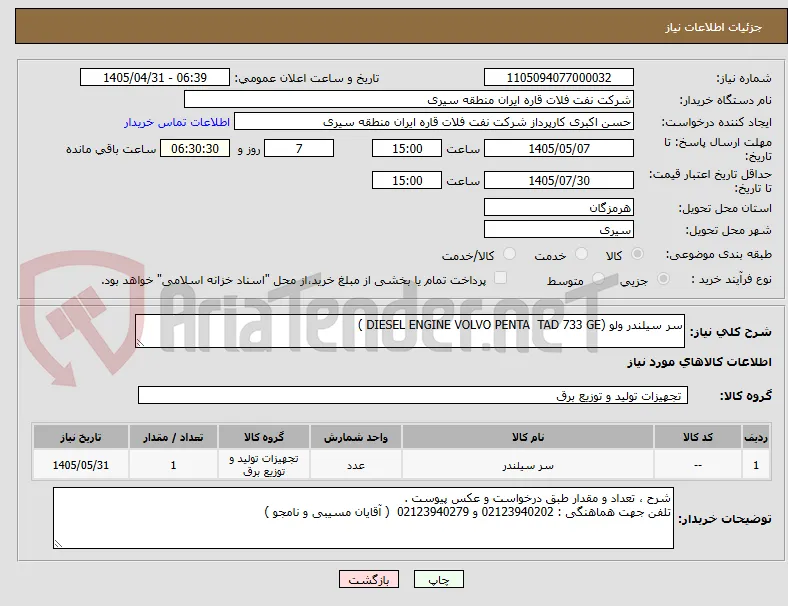The height and width of the screenshot is (606, 788).
Task: Click the announcement date field 1405/04/31 - 06:39
Action: point(155,77)
